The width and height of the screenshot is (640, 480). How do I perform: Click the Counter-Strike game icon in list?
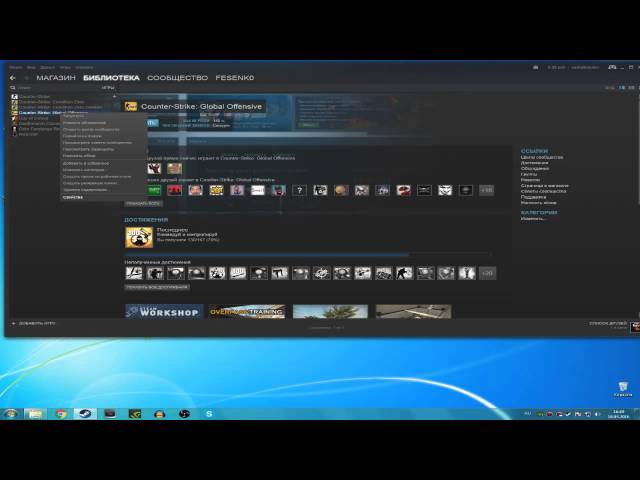click(x=15, y=97)
